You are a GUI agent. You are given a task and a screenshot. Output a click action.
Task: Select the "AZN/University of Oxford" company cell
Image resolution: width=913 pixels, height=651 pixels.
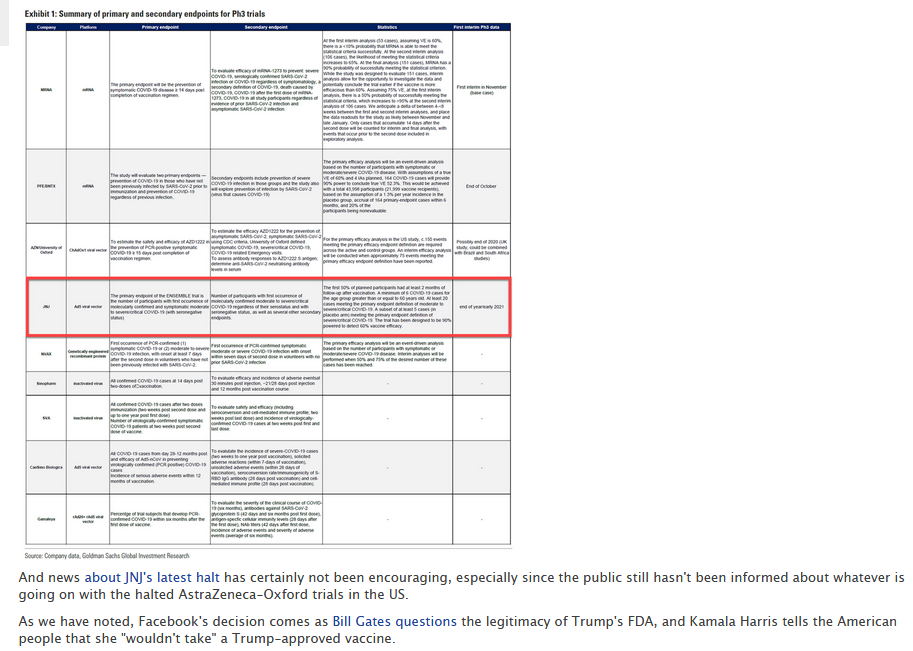(x=46, y=250)
